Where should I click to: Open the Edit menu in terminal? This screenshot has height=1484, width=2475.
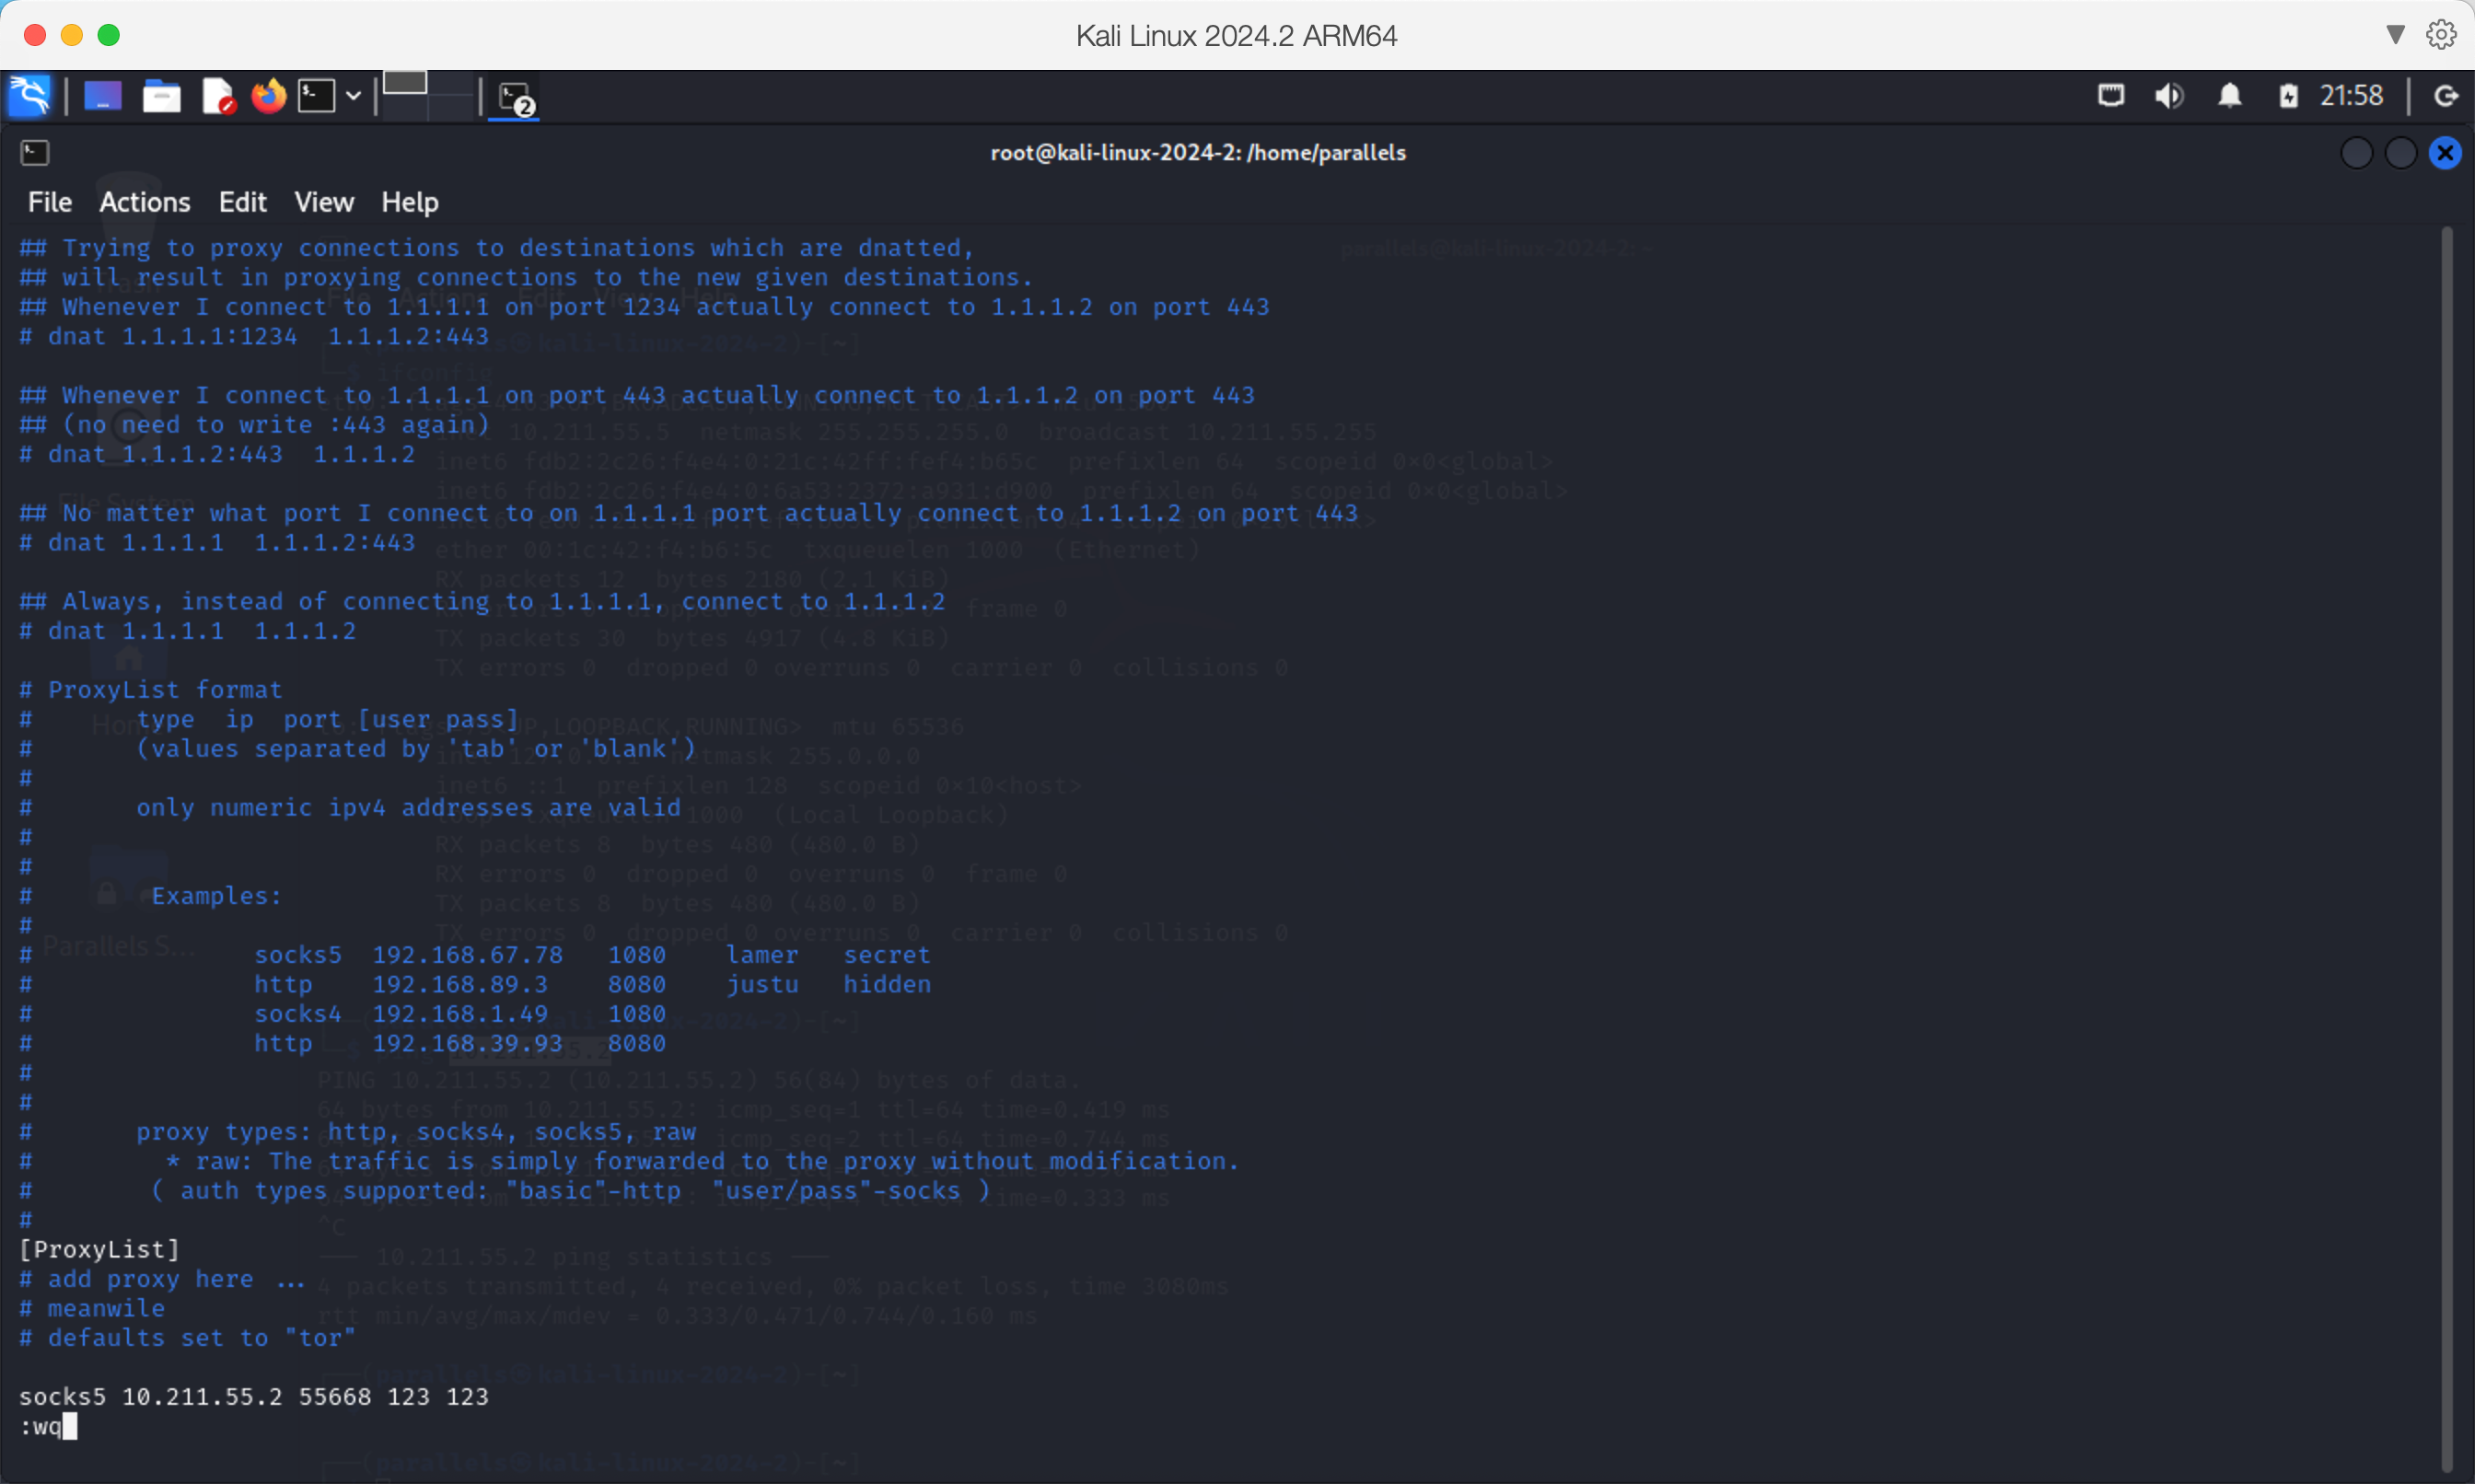pyautogui.click(x=242, y=202)
